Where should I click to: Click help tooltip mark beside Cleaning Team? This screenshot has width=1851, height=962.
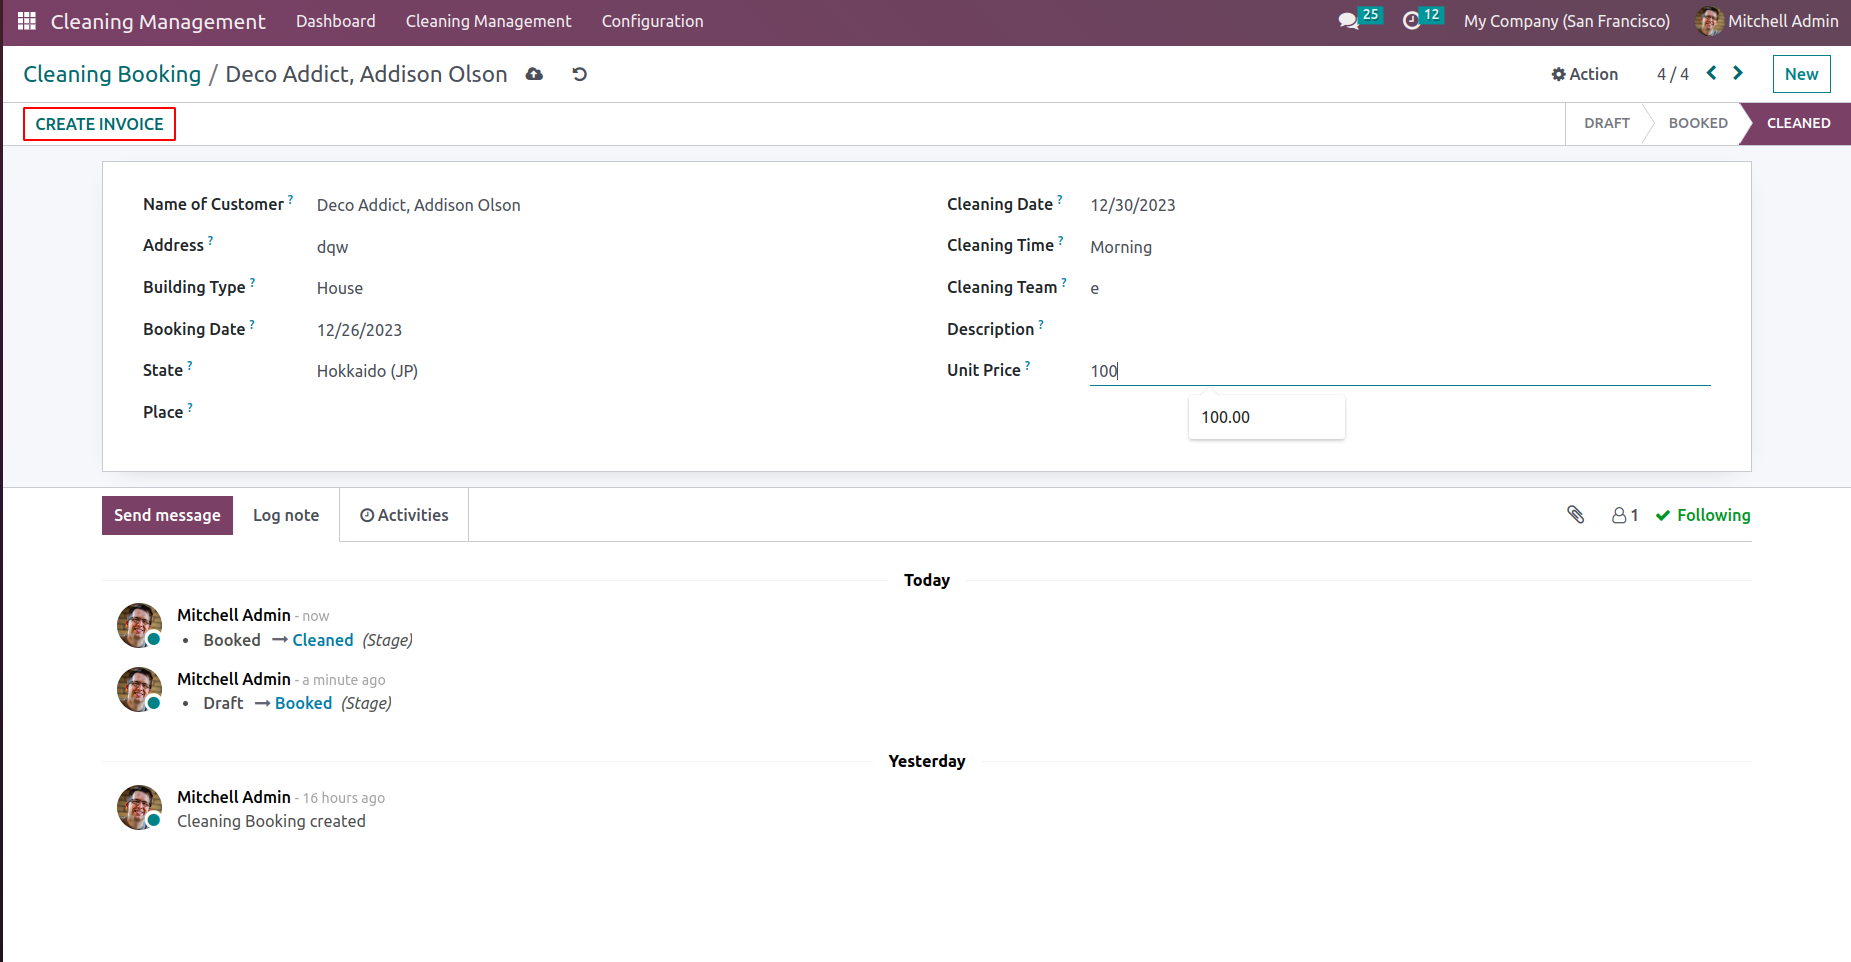tap(1064, 282)
